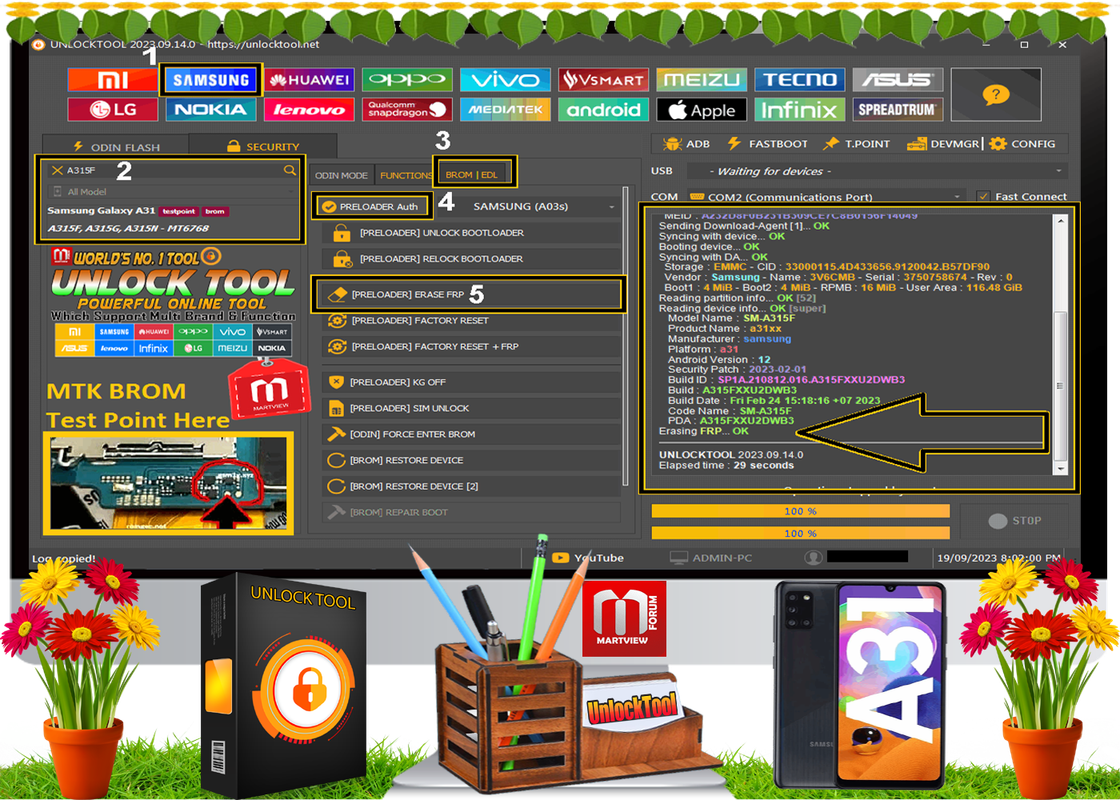This screenshot has height=800, width=1120.
Task: Click [PRELOADER] RELOCK BOOTLOADER
Action: coord(471,259)
